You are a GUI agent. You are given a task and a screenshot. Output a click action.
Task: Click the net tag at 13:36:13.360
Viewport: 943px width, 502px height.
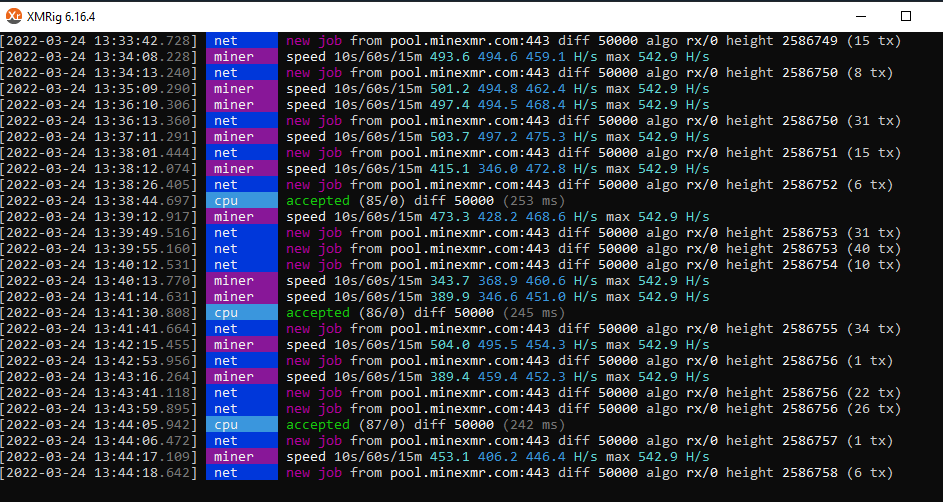242,121
